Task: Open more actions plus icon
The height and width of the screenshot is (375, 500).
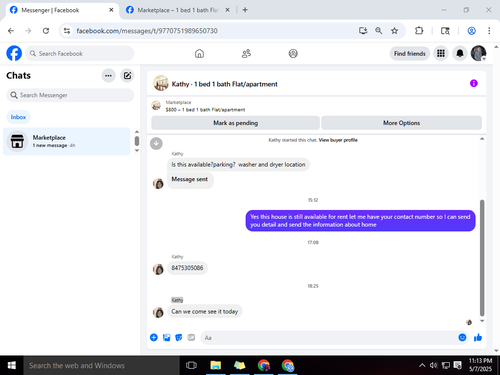Action: [154, 338]
